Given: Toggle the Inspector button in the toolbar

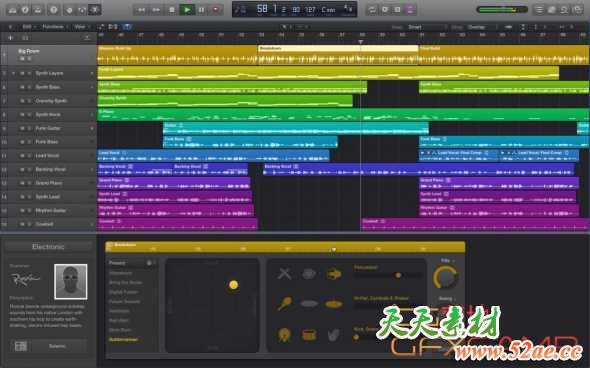Looking at the screenshot, I should pos(25,10).
